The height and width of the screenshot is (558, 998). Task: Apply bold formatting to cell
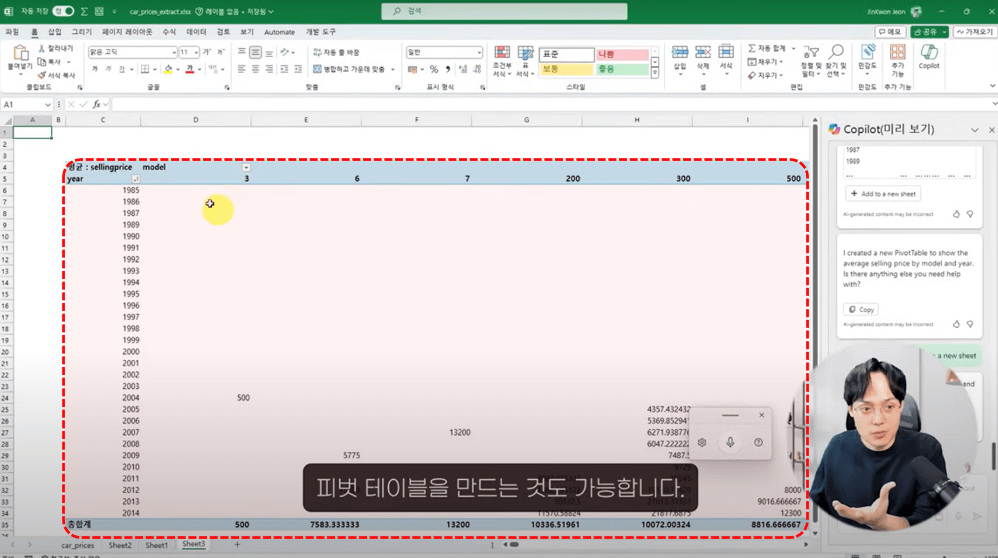click(x=95, y=69)
